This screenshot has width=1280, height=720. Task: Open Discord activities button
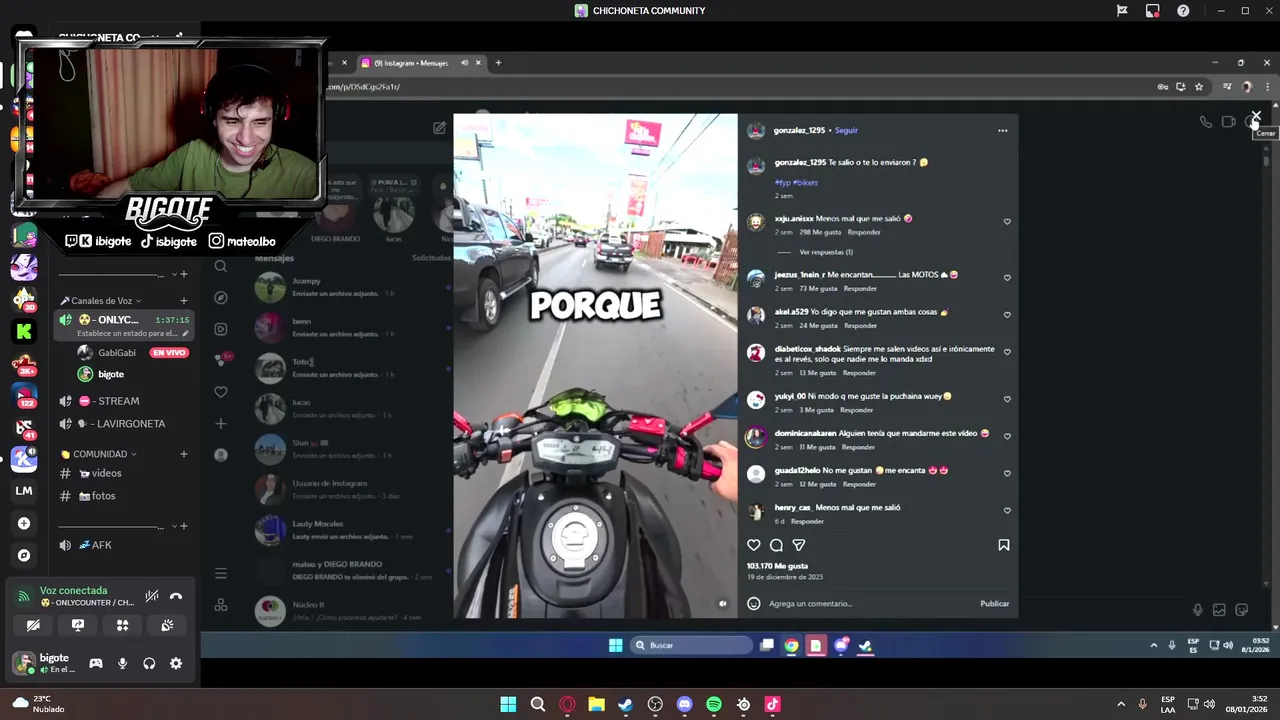[x=122, y=625]
